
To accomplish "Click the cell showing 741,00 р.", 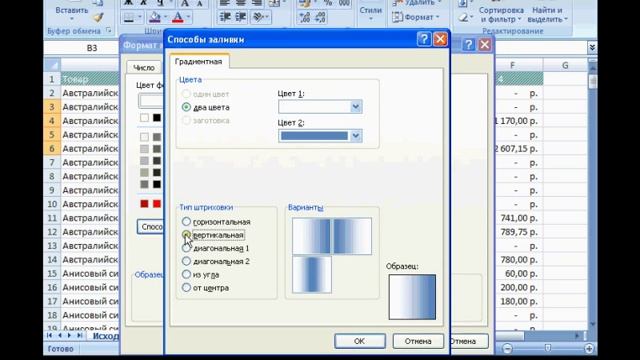I will 518,218.
